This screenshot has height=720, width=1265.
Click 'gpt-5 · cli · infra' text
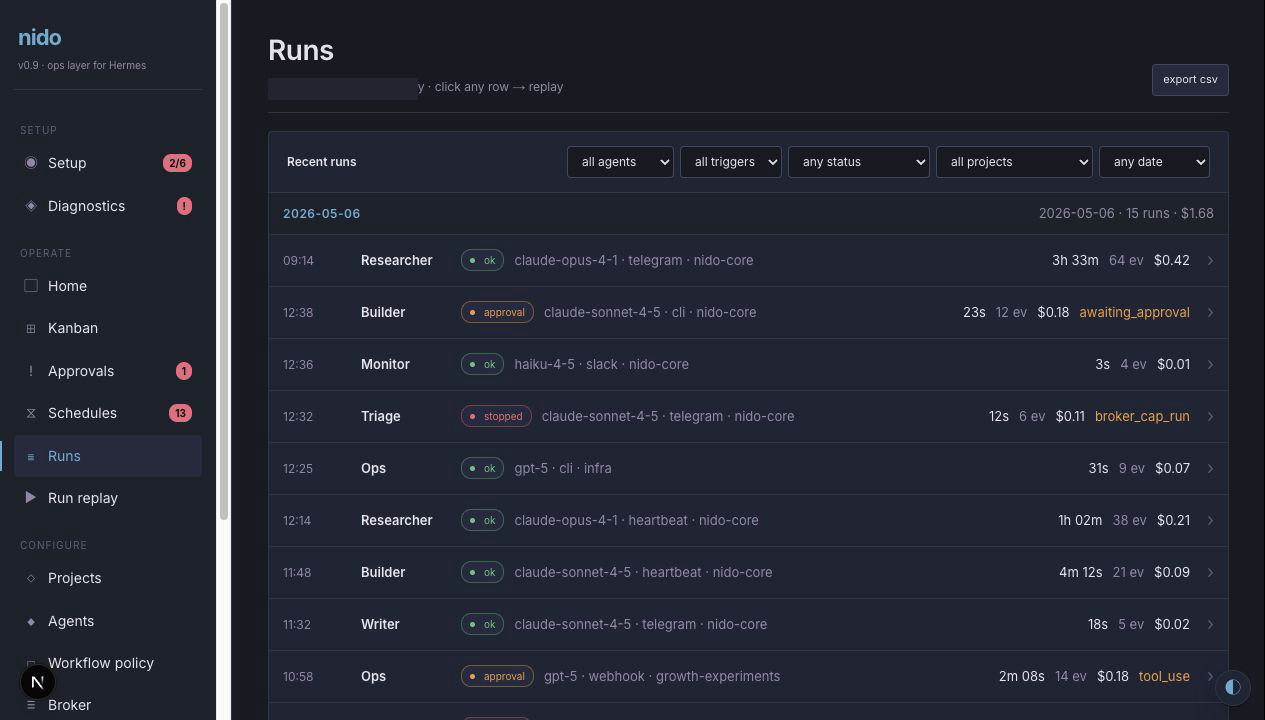coord(563,468)
